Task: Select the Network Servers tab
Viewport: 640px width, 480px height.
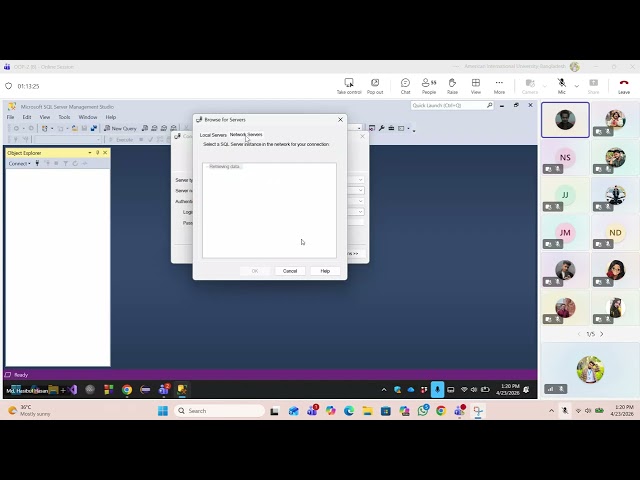Action: 246,135
